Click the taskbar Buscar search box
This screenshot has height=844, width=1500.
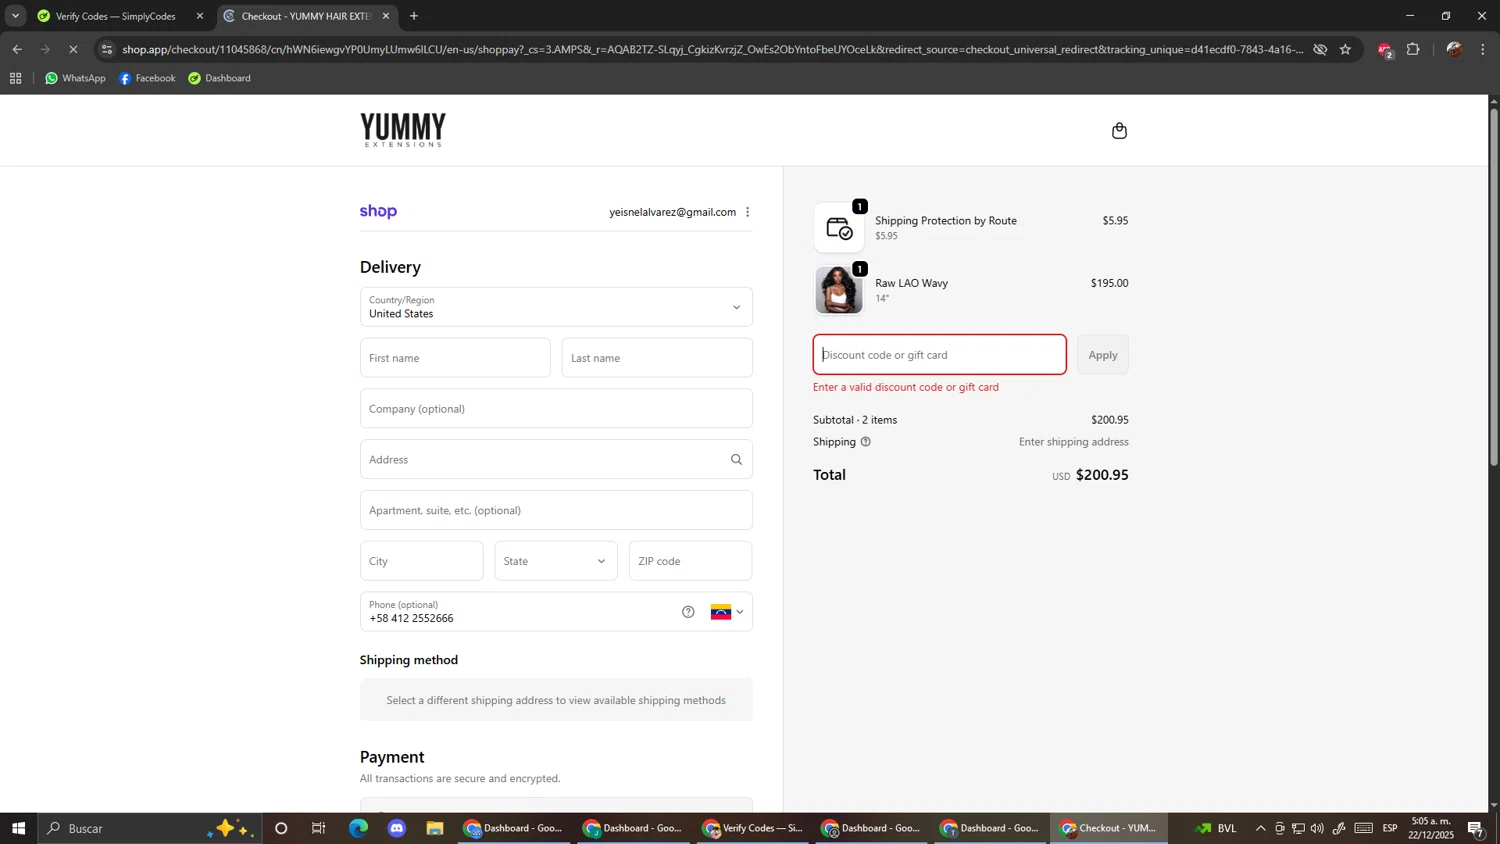pos(150,828)
